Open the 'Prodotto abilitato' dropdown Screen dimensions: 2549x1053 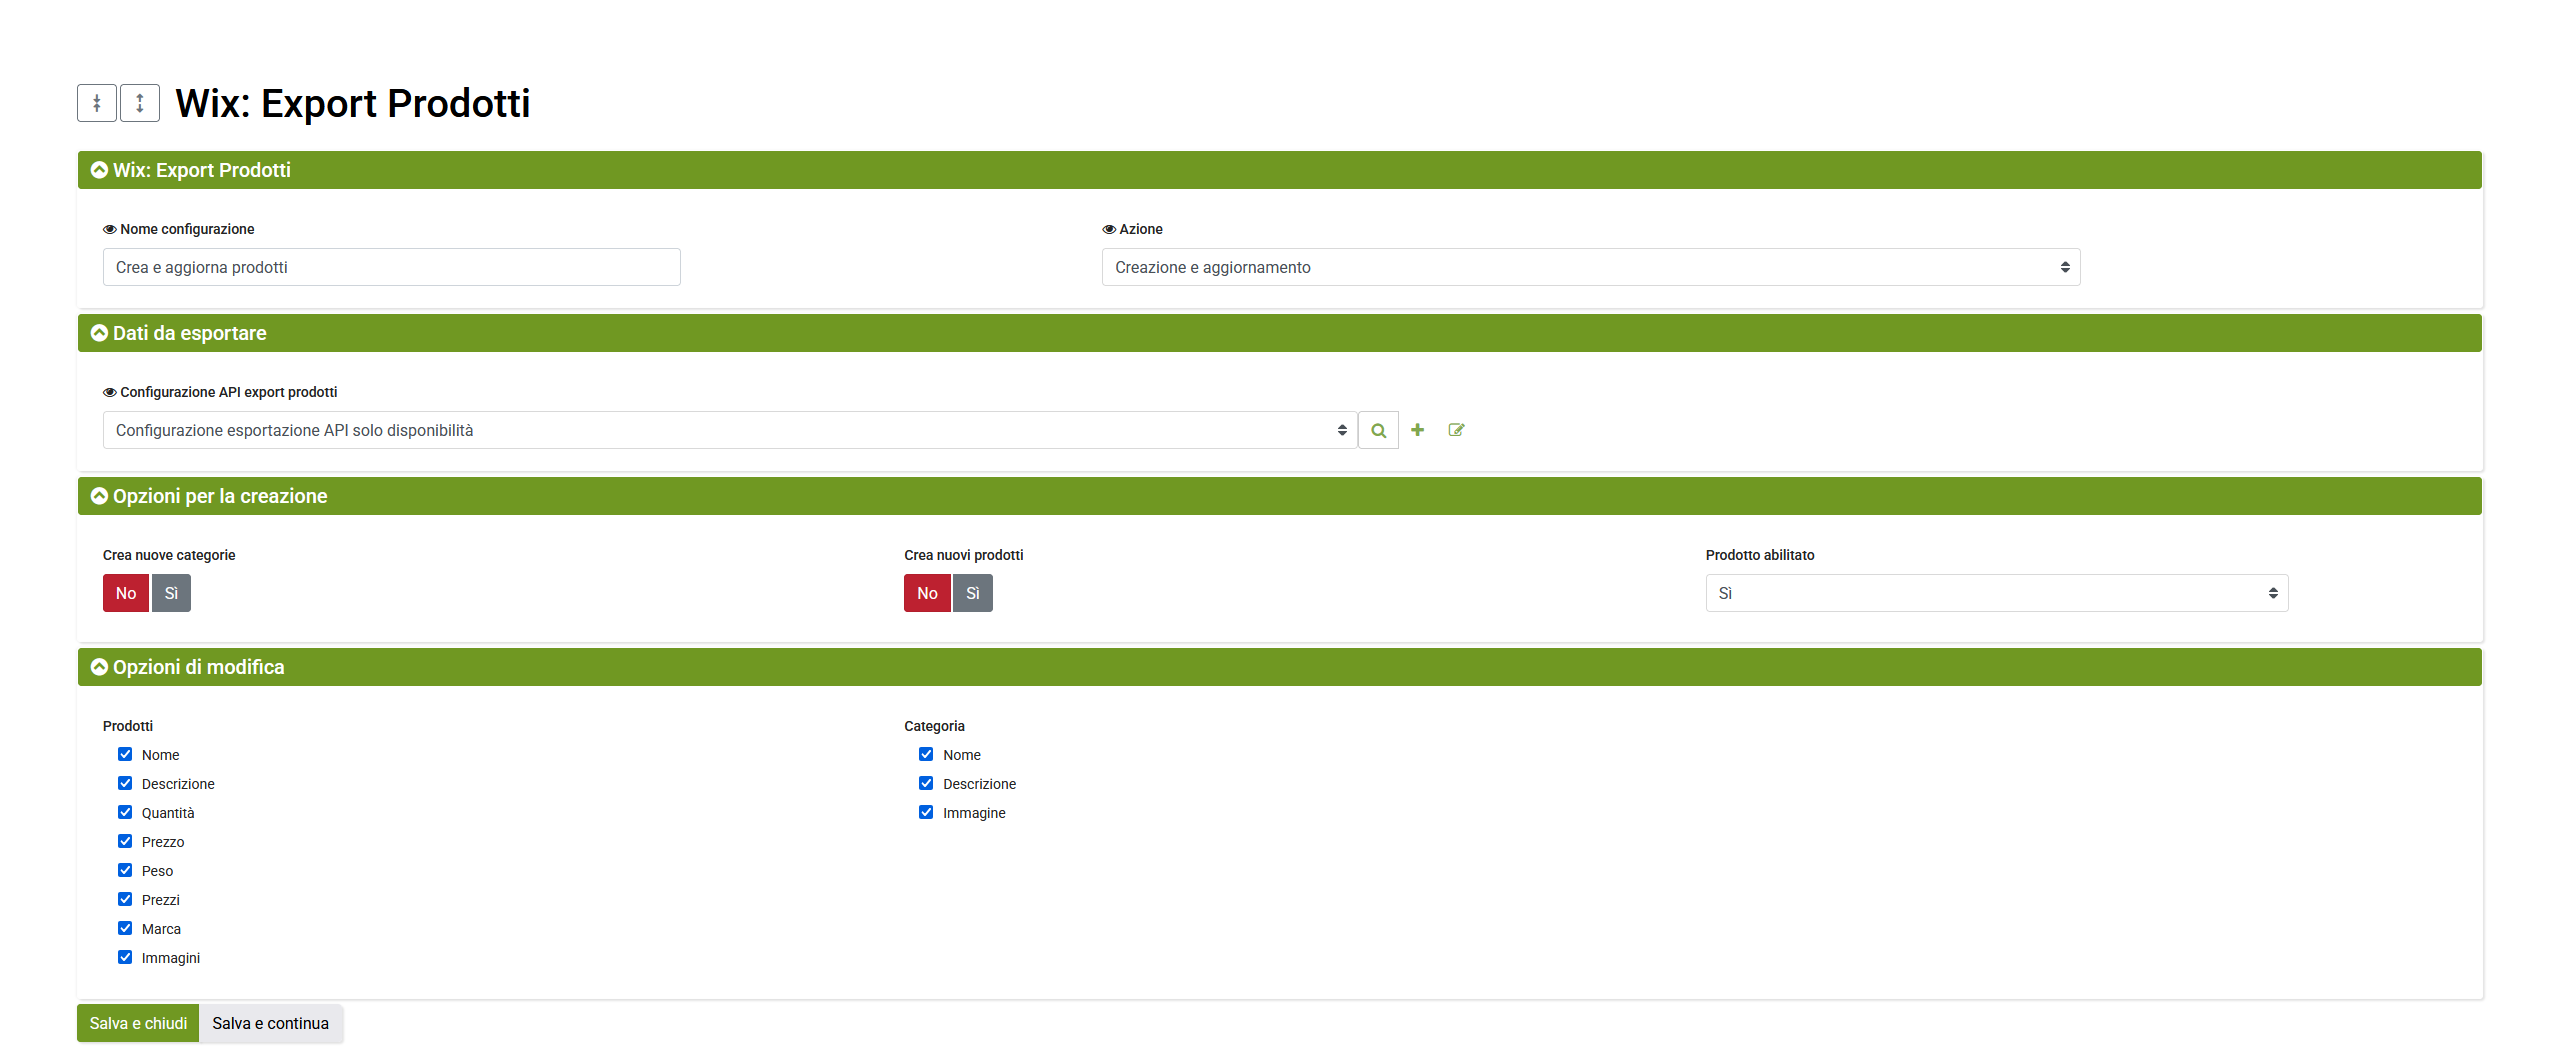coord(1996,594)
